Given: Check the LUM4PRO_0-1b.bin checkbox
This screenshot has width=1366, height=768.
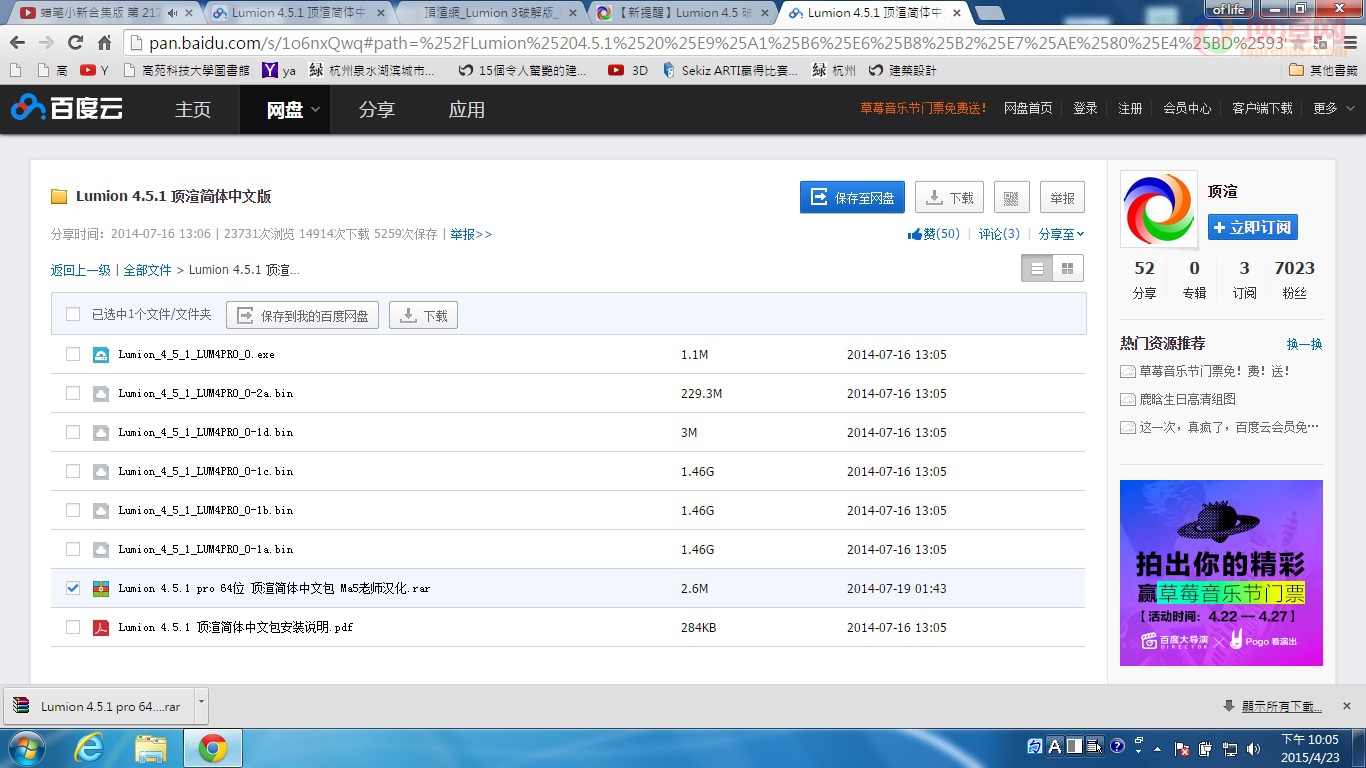Looking at the screenshot, I should pyautogui.click(x=73, y=510).
